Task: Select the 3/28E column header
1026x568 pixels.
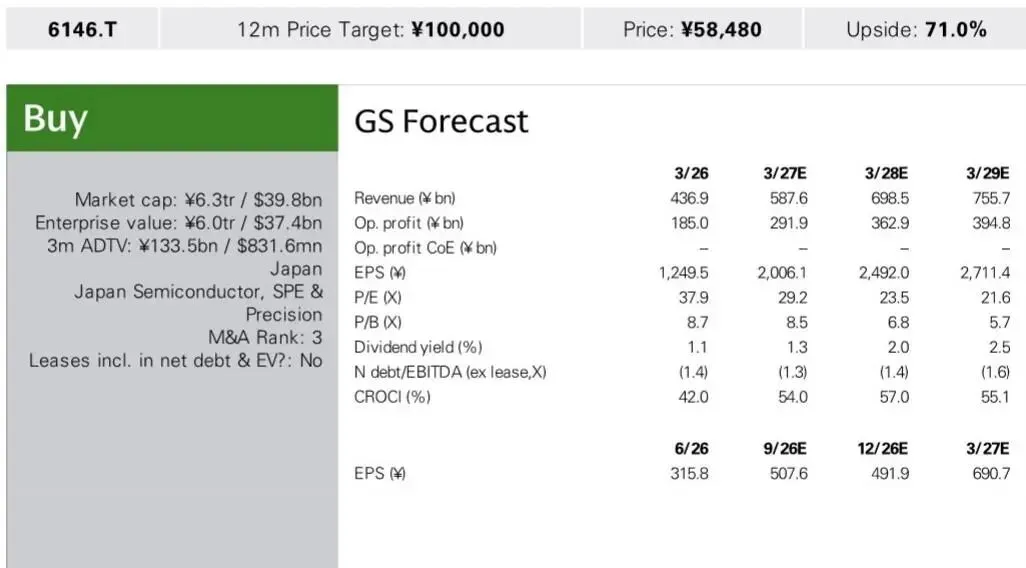Action: (886, 173)
